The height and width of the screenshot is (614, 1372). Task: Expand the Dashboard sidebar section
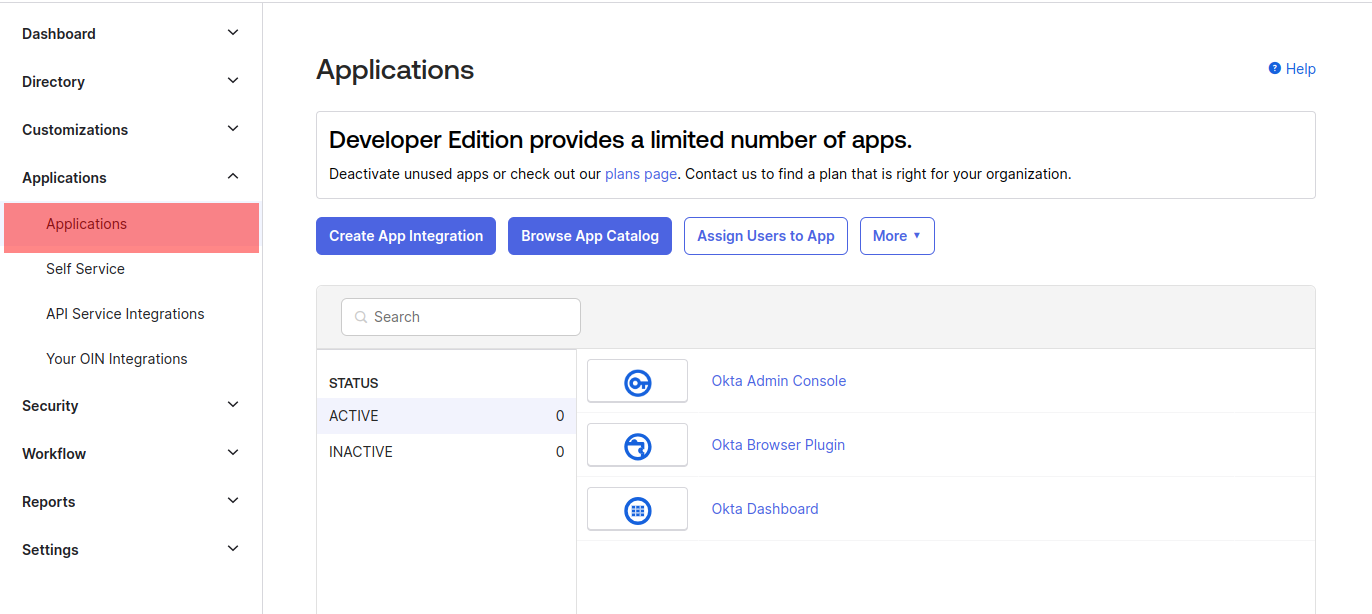pos(232,33)
